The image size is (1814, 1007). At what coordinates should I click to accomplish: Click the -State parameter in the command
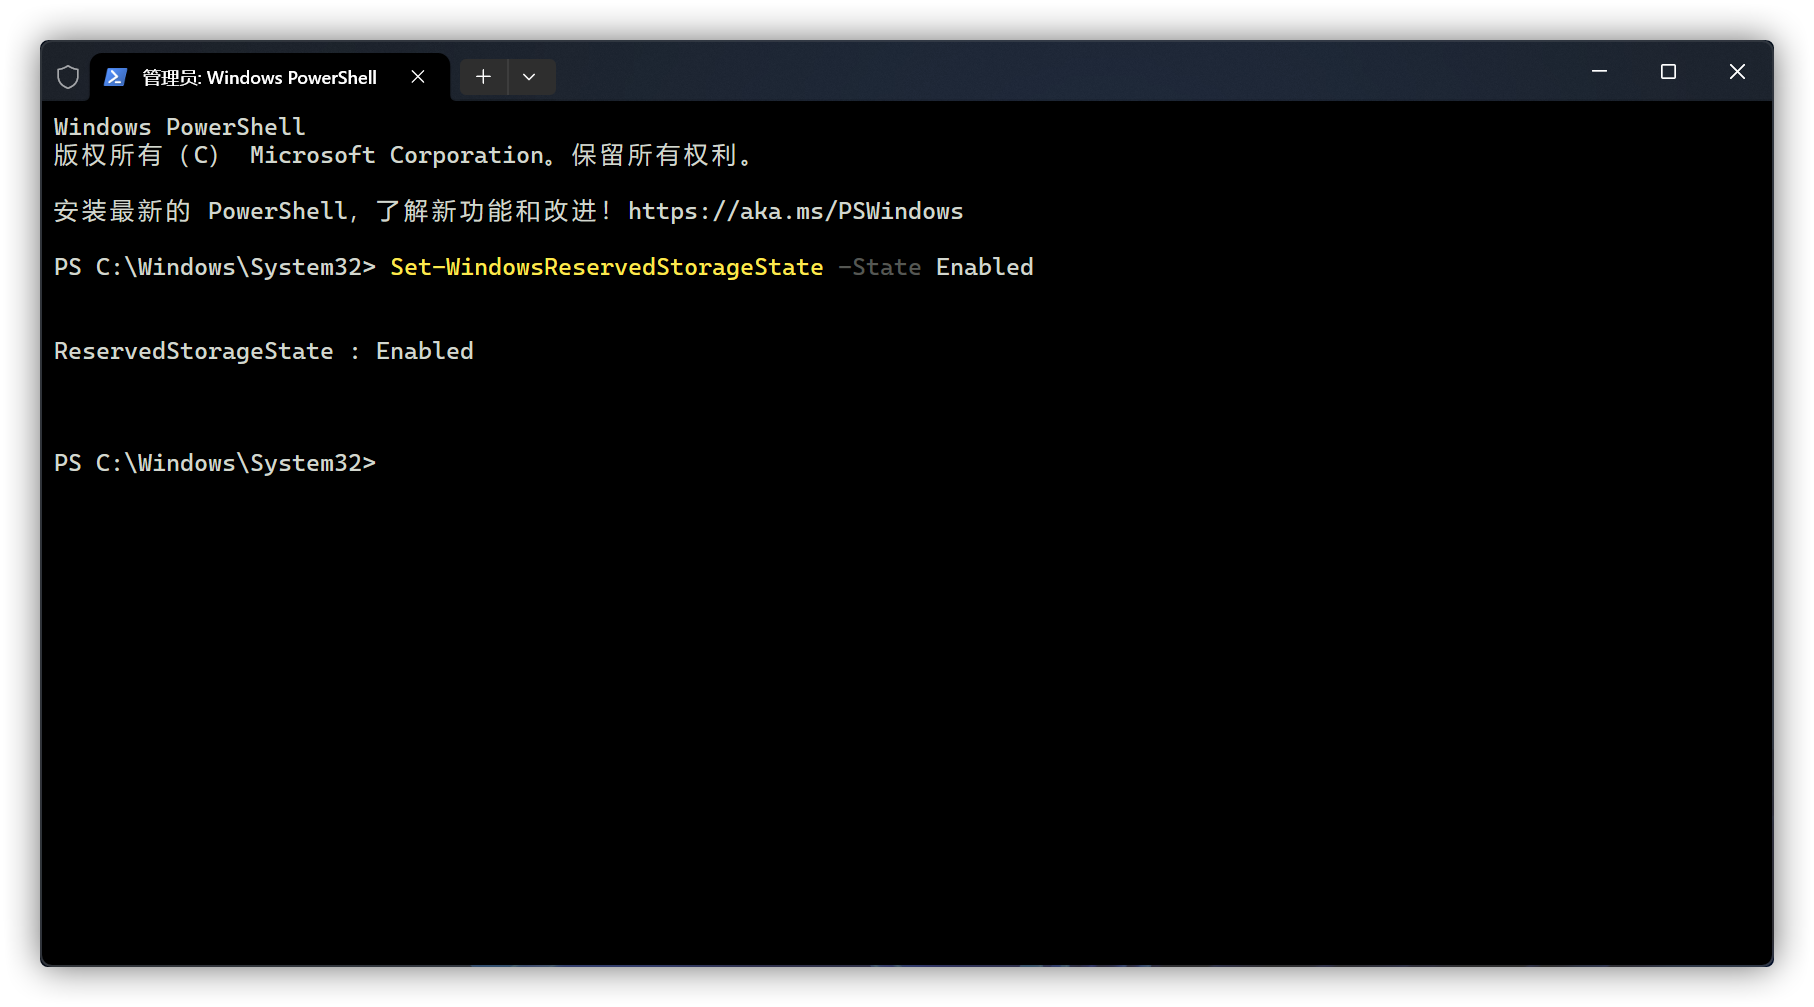(880, 267)
